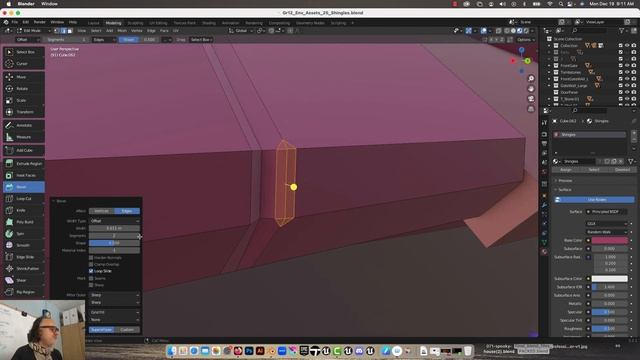Image resolution: width=640 pixels, height=360 pixels.
Task: Select the Edge Slide tool
Action: click(x=24, y=257)
